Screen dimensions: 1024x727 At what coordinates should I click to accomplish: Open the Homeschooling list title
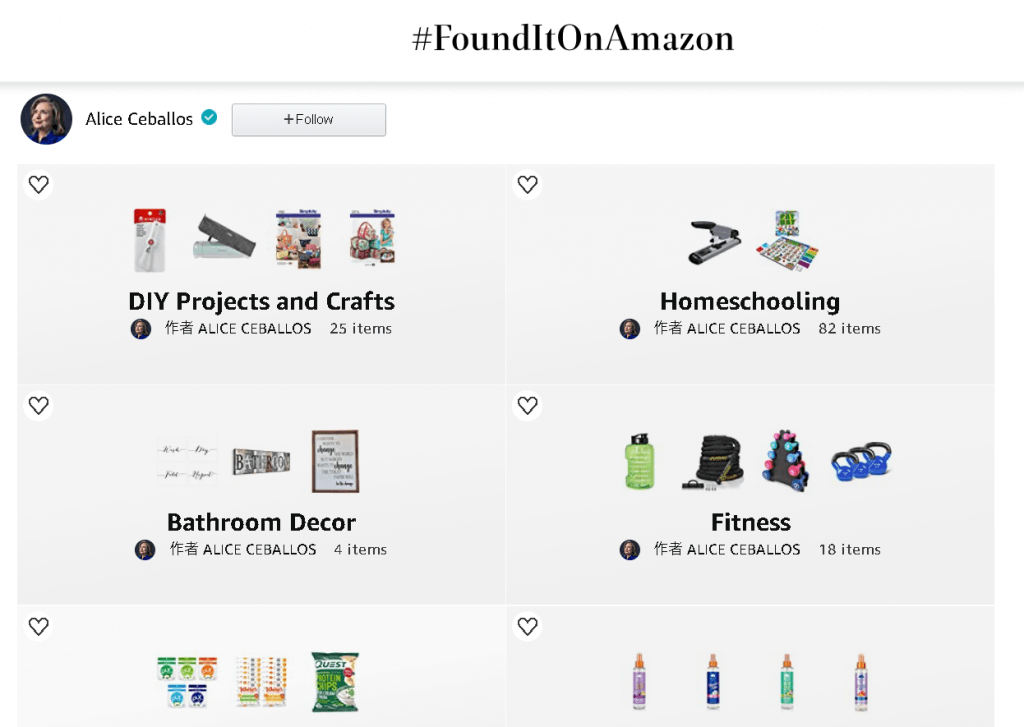(749, 301)
